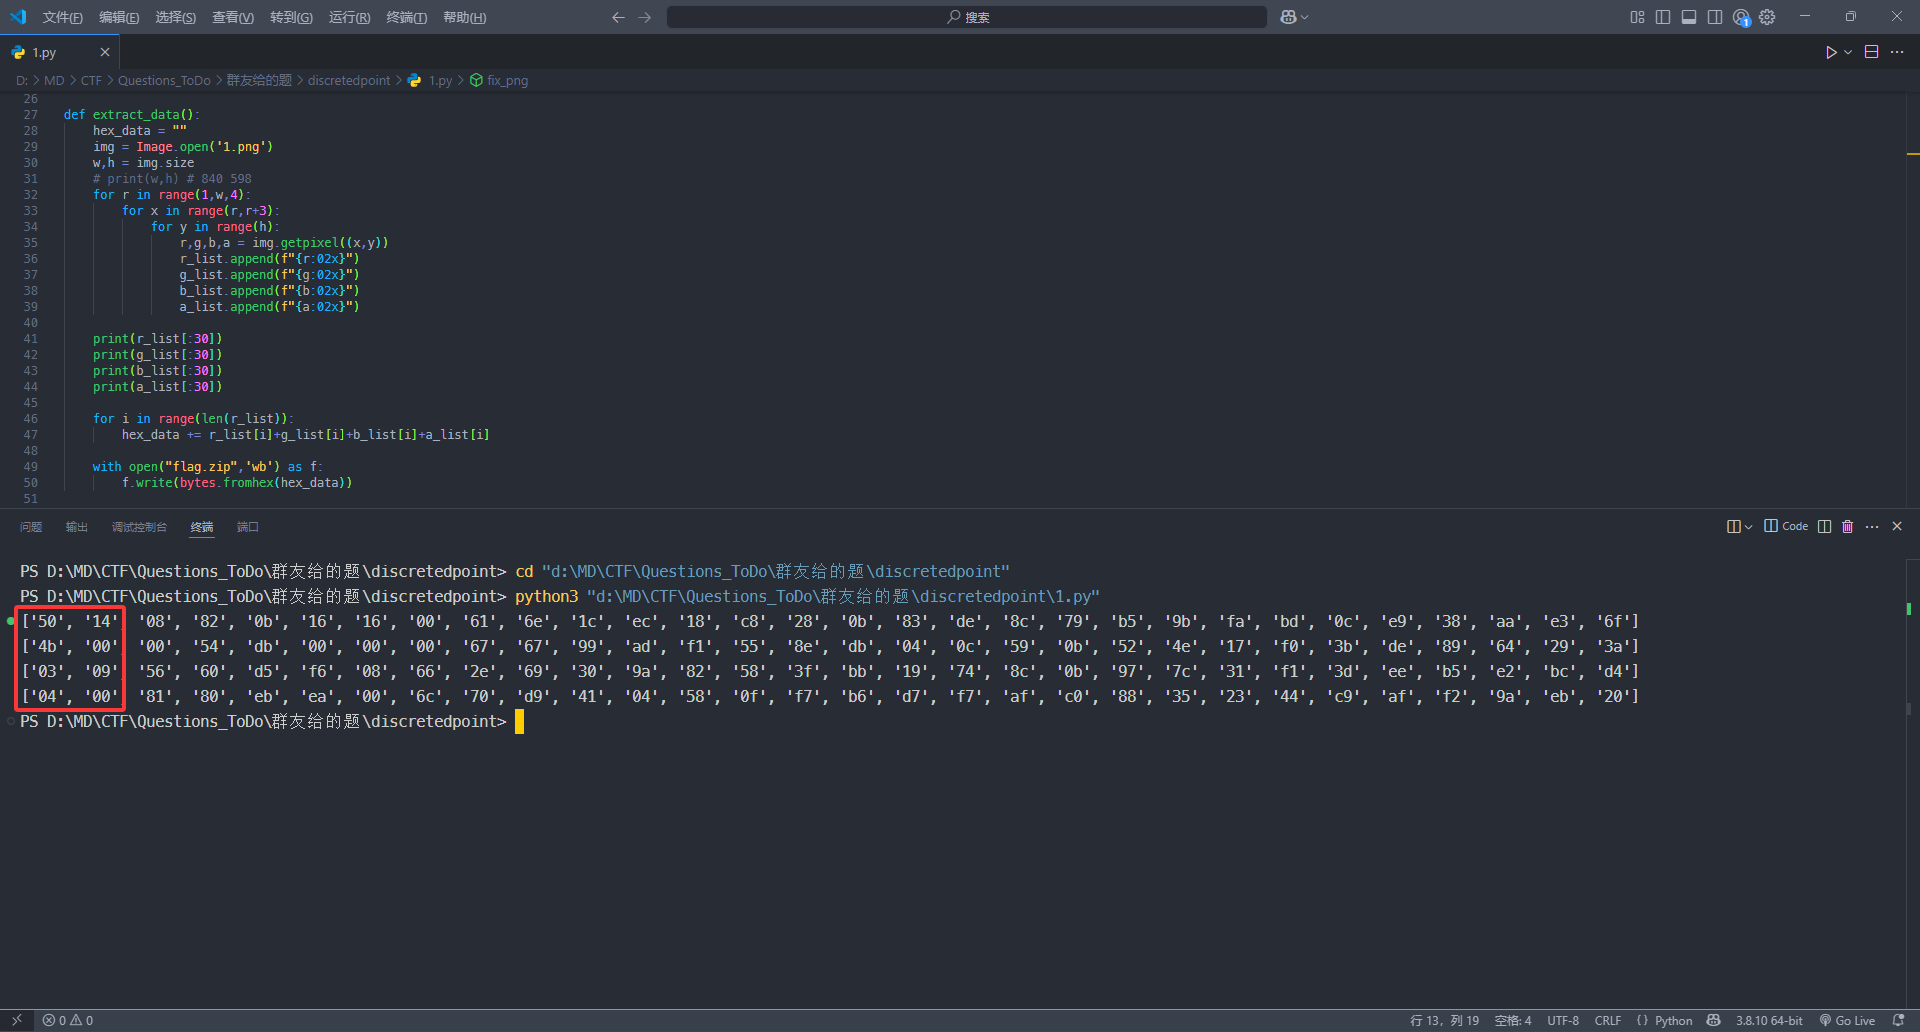The width and height of the screenshot is (1920, 1032).
Task: Click line number 32 in the gutter
Action: click(30, 195)
